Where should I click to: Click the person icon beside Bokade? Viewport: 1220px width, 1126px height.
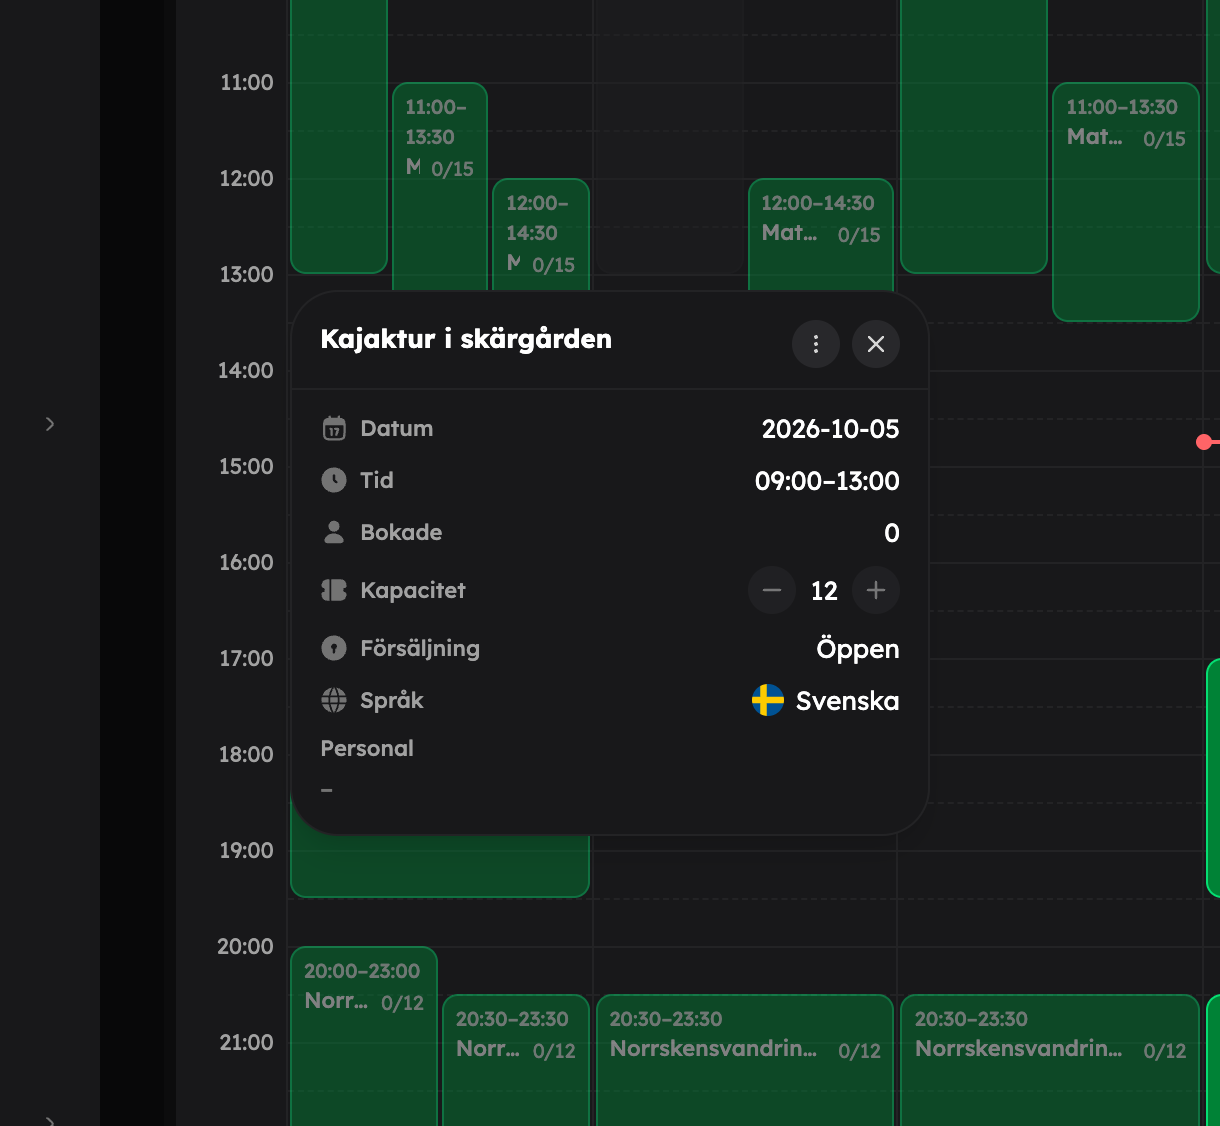click(334, 533)
